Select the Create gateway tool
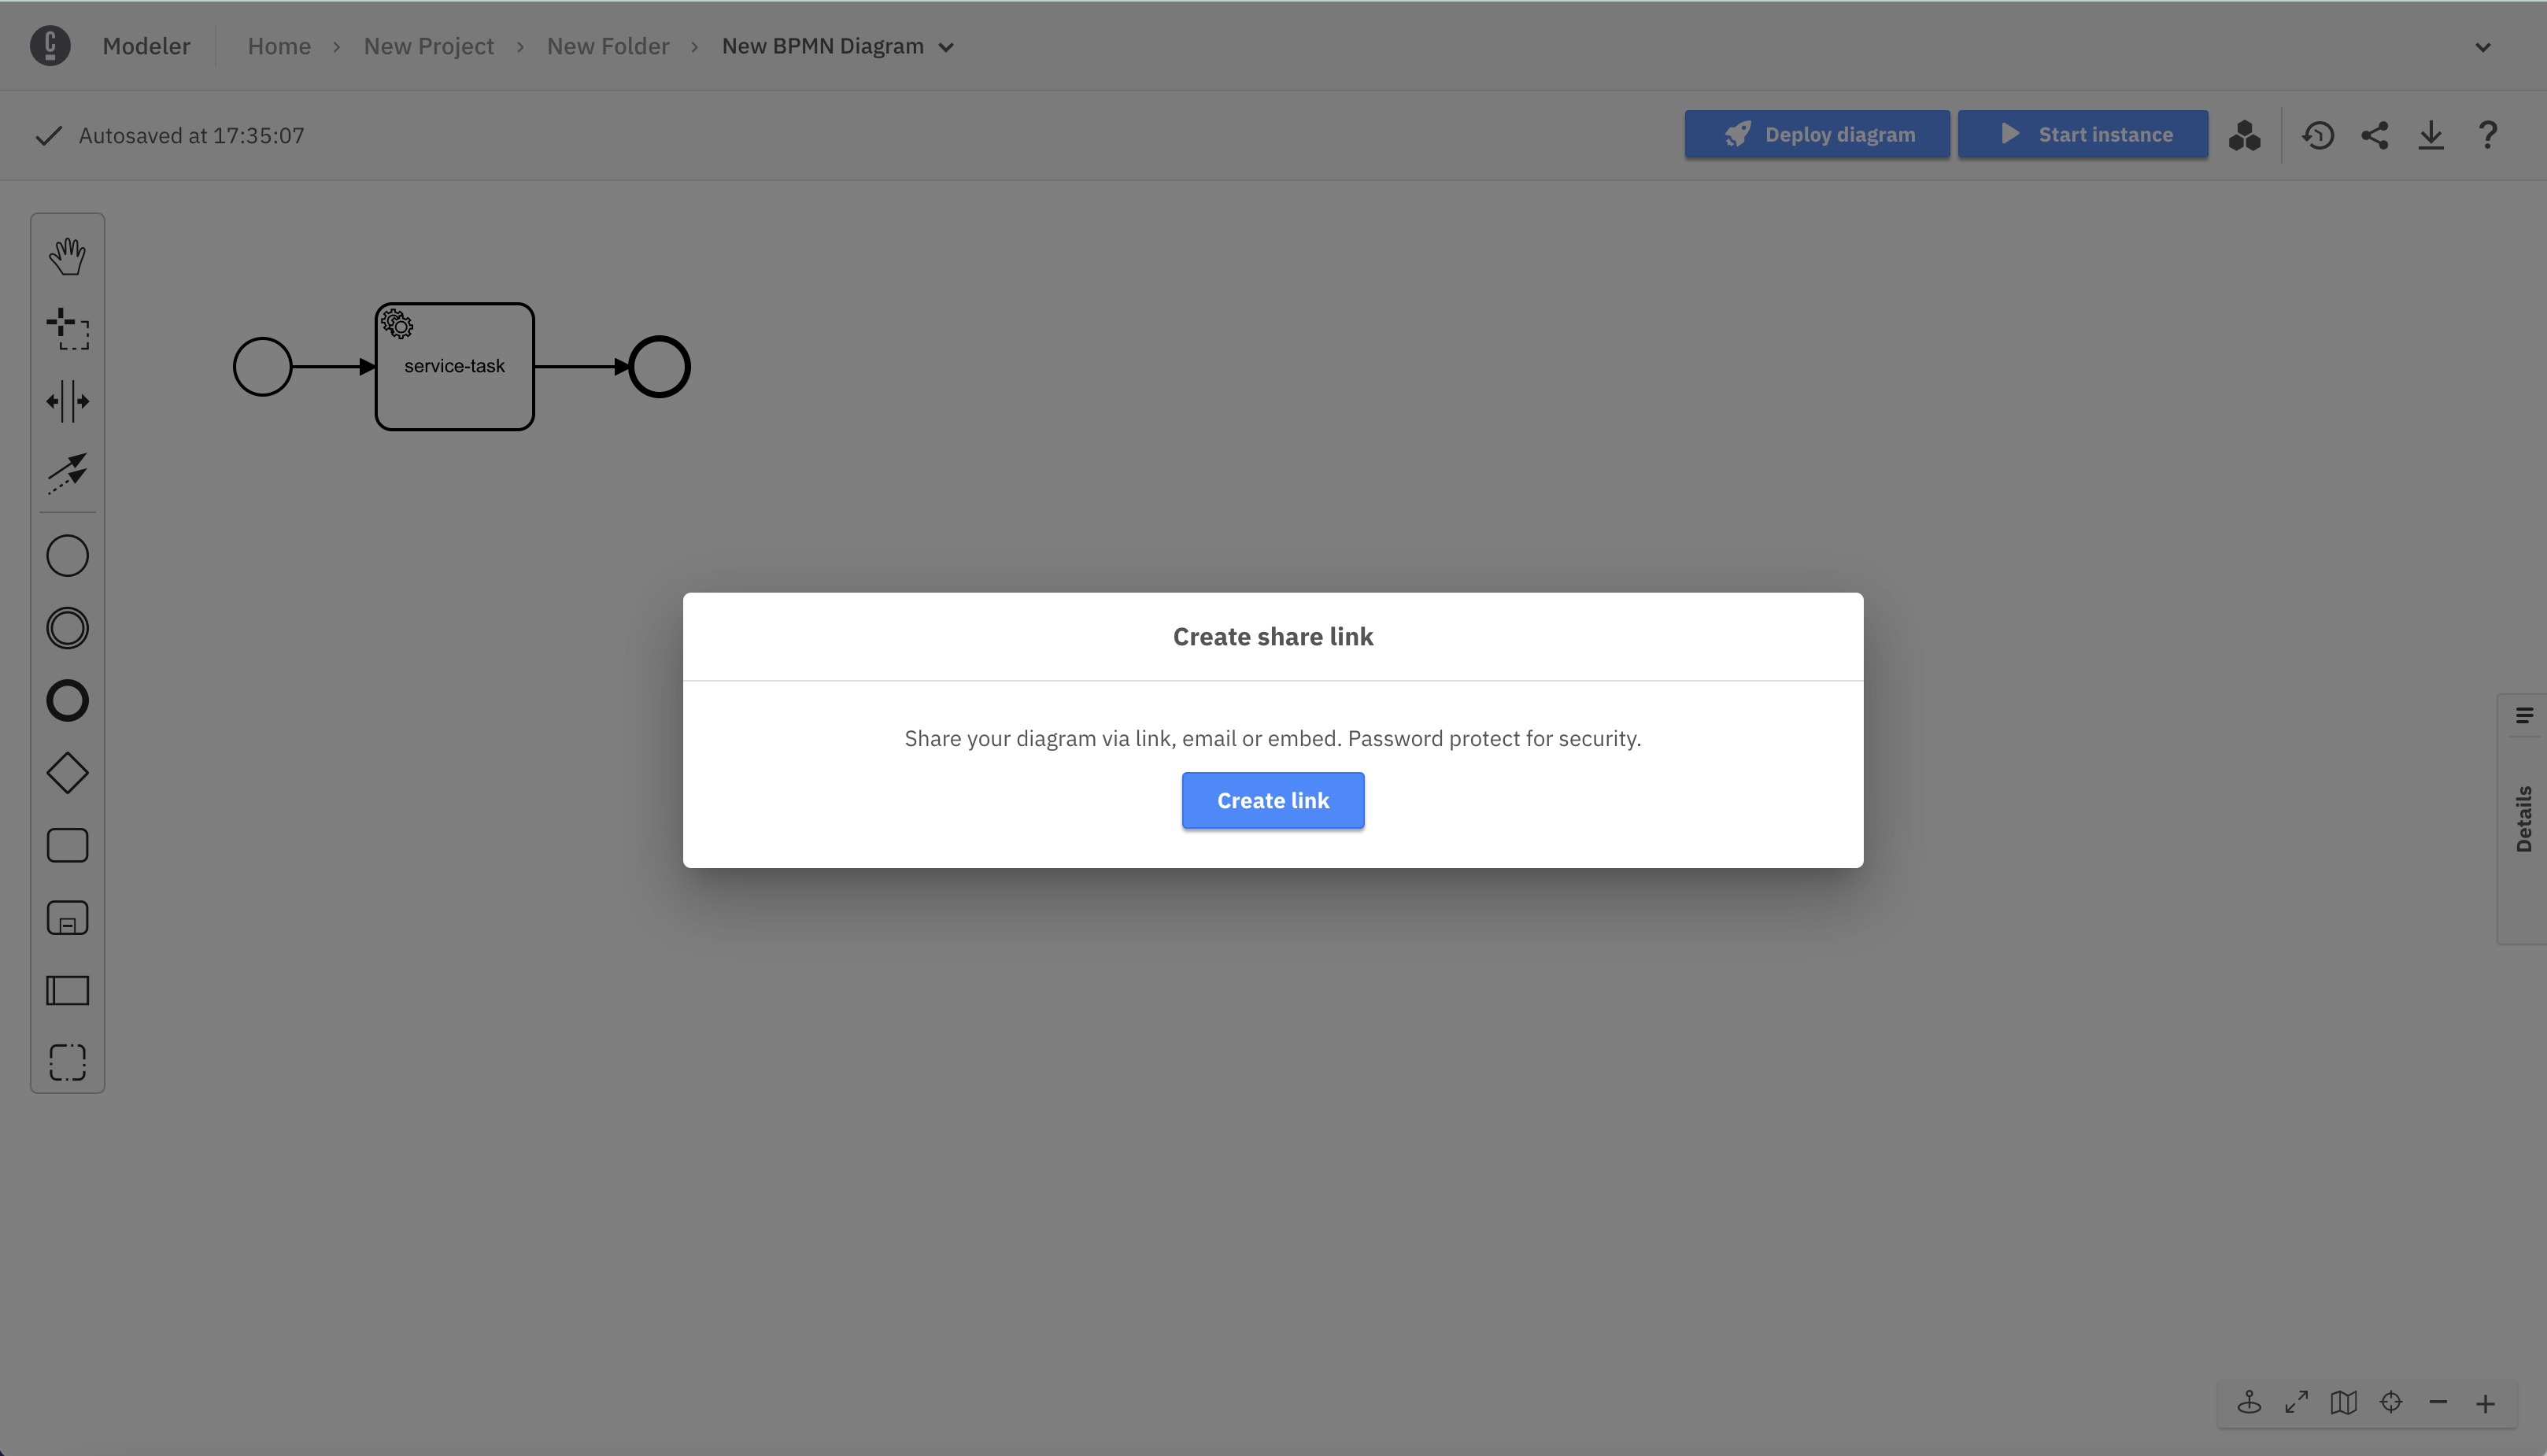 [67, 772]
